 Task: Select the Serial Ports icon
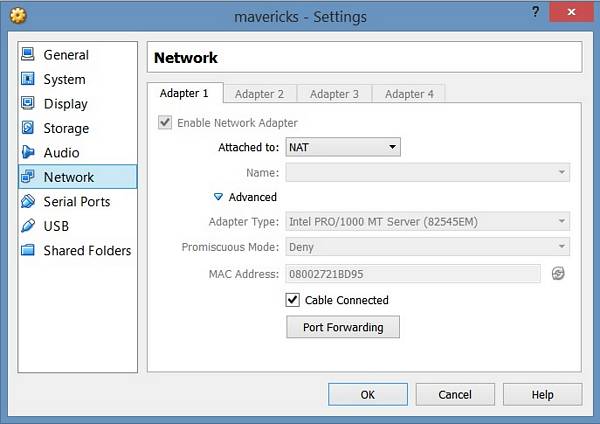pos(27,202)
